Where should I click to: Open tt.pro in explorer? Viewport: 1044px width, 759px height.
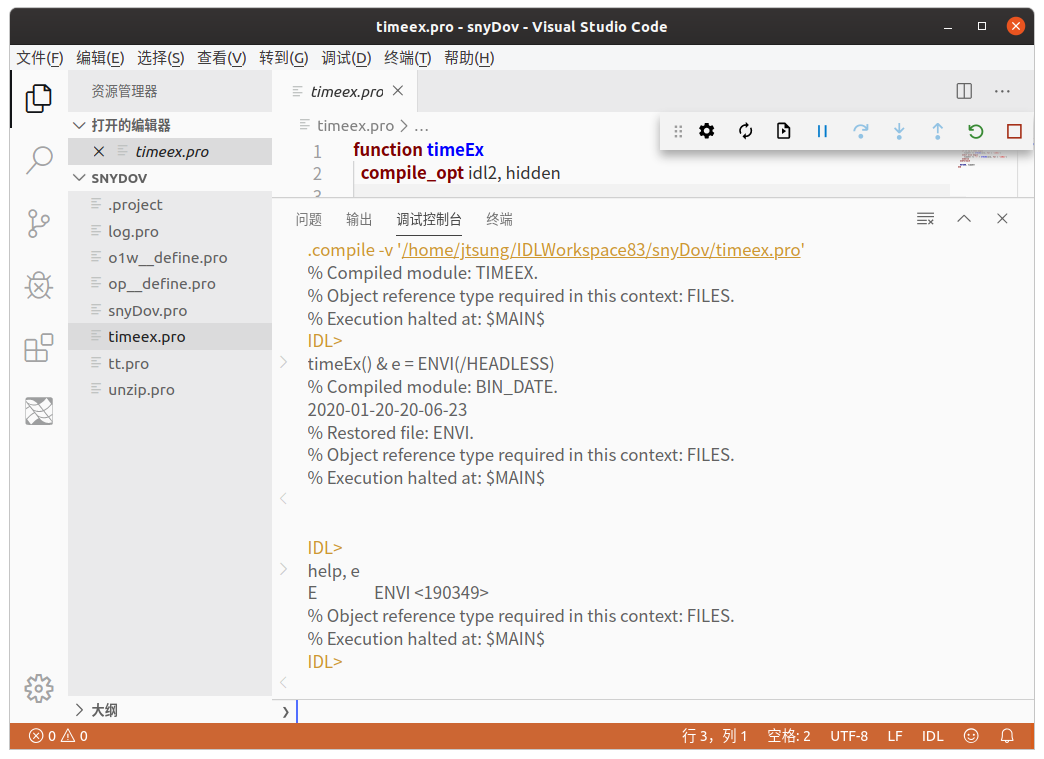170,363
